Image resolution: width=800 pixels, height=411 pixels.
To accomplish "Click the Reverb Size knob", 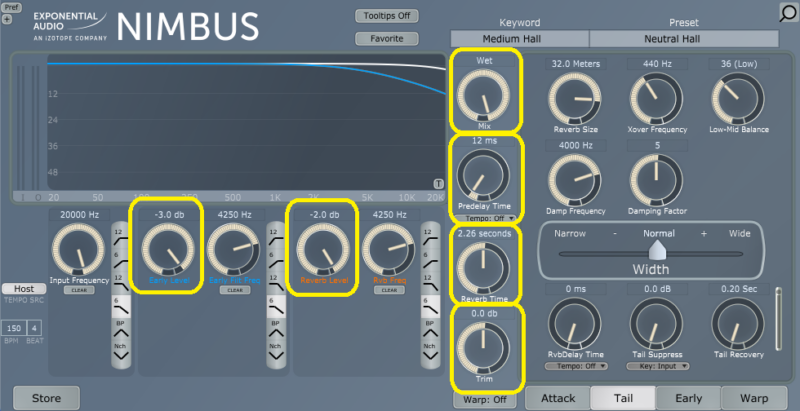I will pyautogui.click(x=575, y=98).
